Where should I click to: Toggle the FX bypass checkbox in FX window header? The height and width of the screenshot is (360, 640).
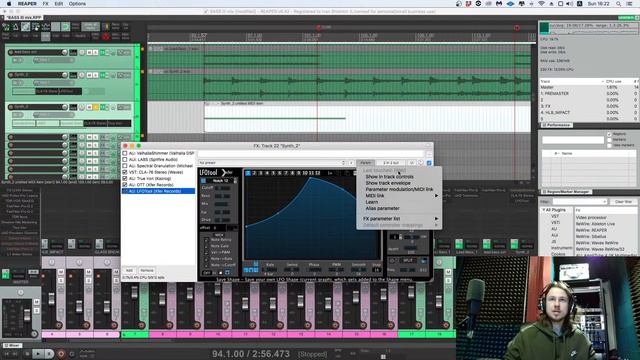(429, 162)
